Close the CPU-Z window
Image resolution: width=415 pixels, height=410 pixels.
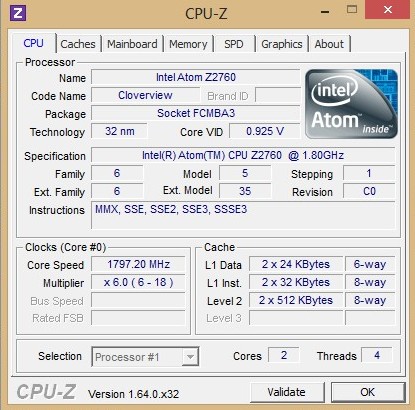pos(387,10)
